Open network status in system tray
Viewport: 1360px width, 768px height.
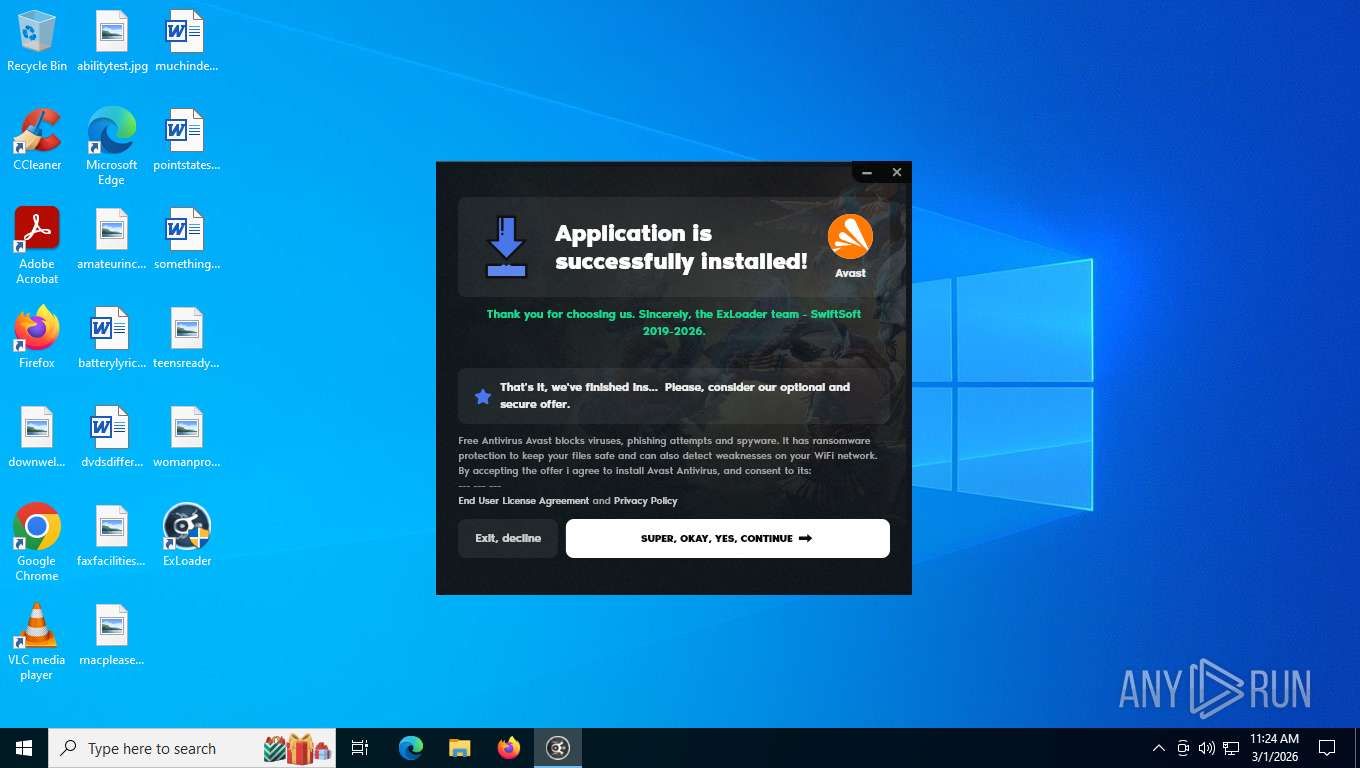pos(1231,748)
